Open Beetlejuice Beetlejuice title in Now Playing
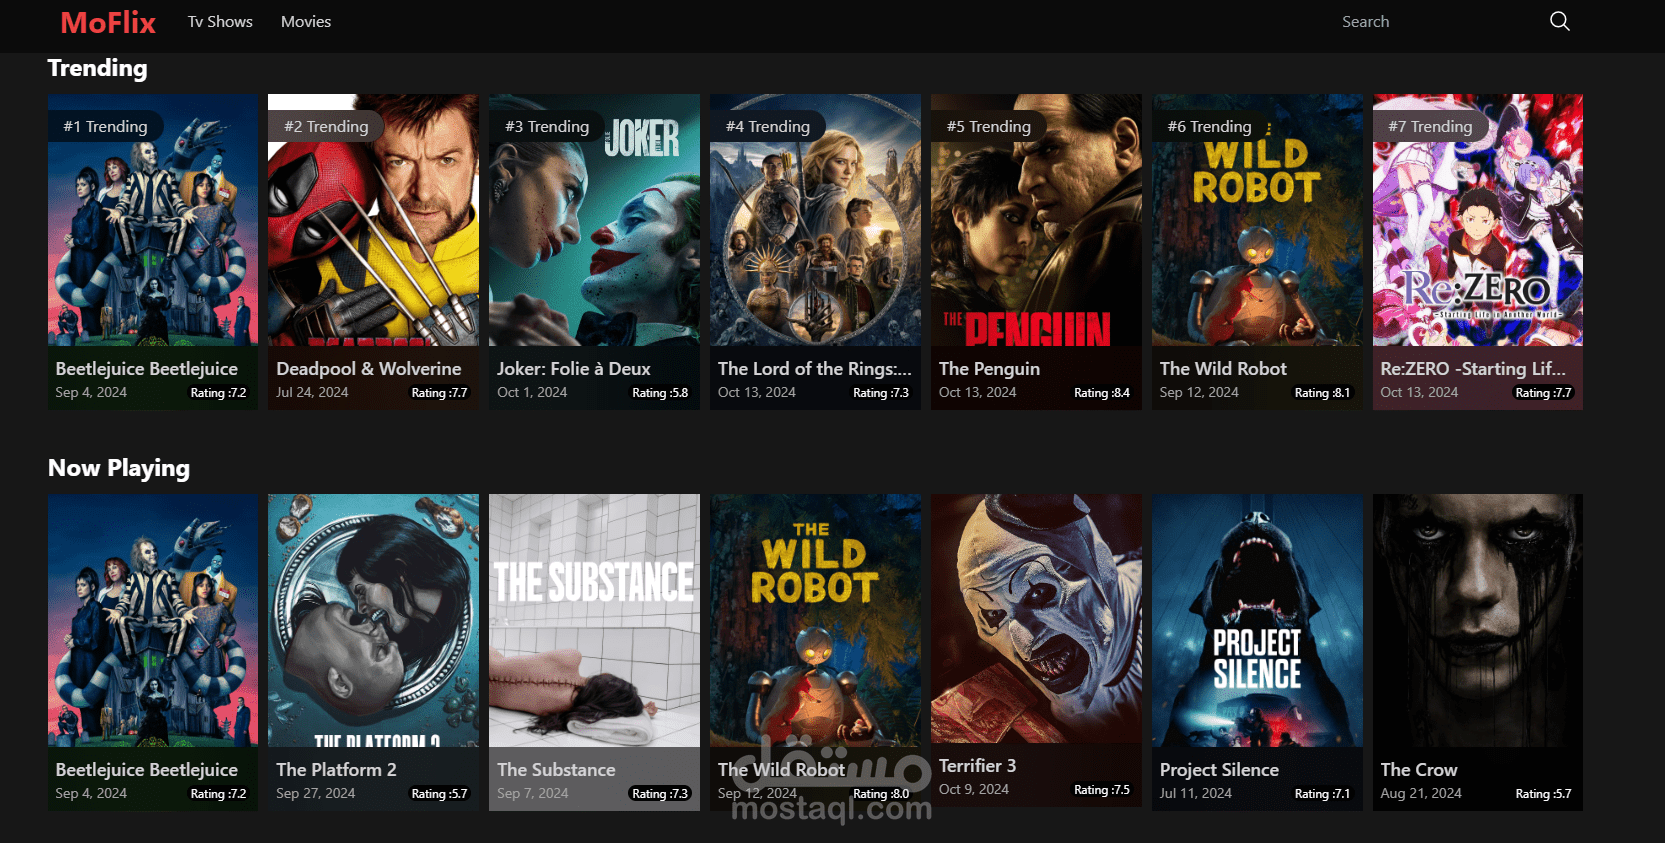The image size is (1665, 843). [147, 770]
